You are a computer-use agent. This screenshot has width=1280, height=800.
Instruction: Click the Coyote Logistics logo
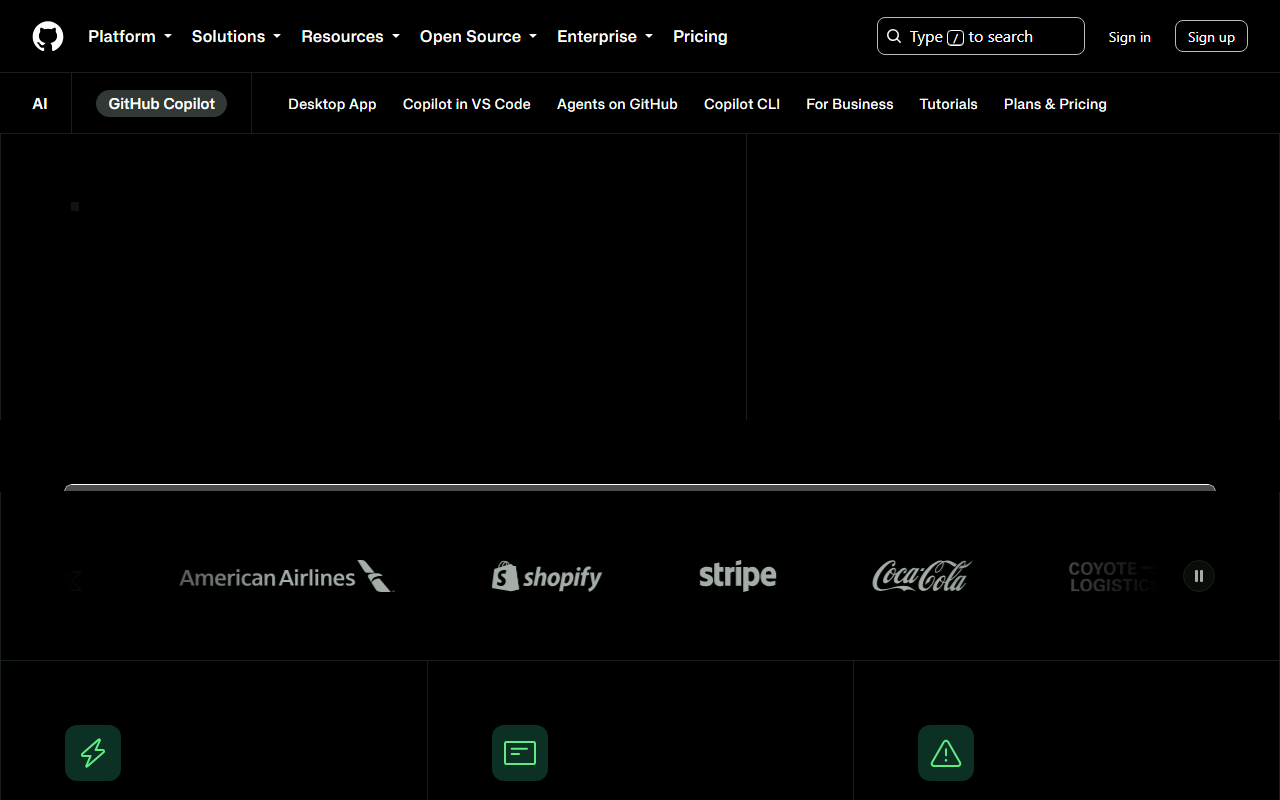pyautogui.click(x=1115, y=576)
